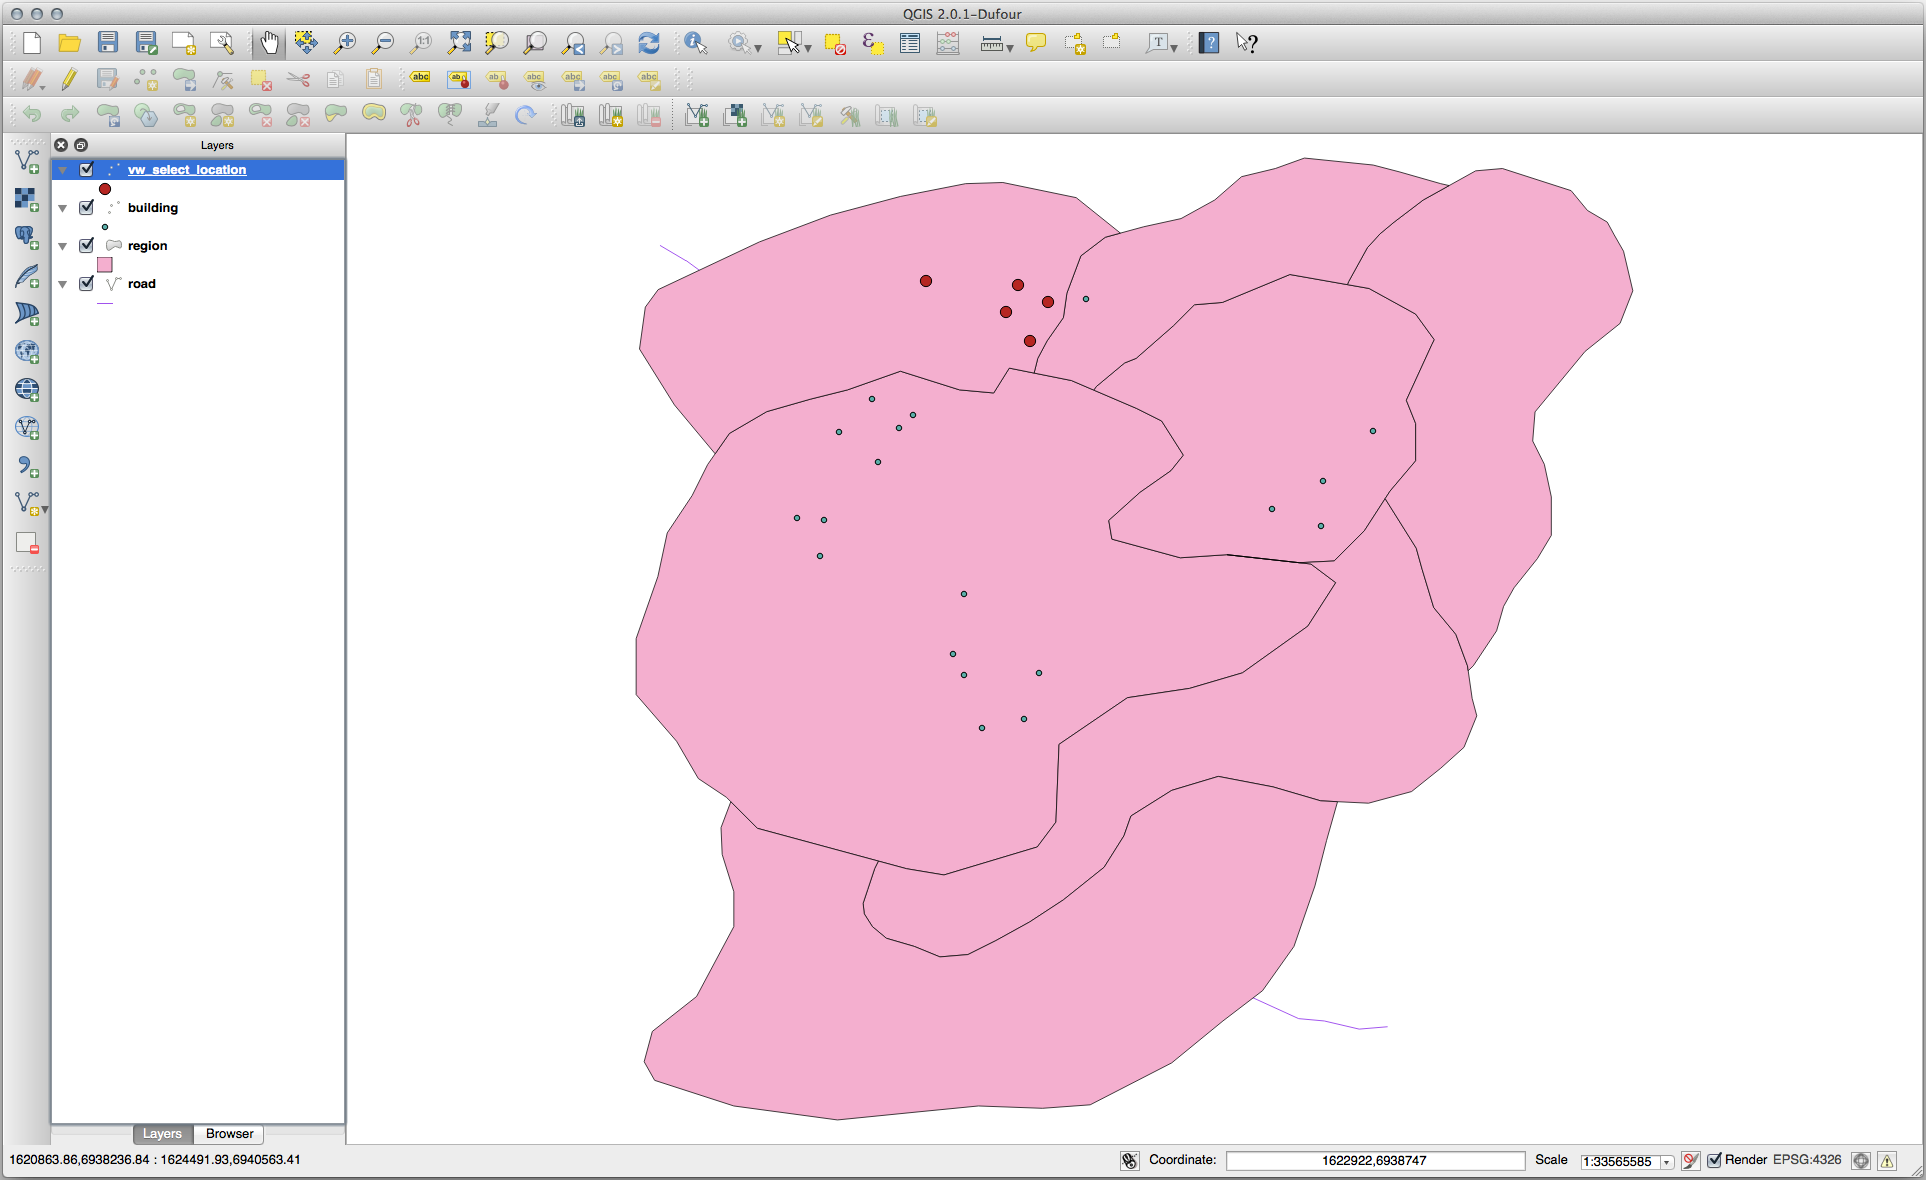Click the pink region color swatch
This screenshot has height=1180, width=1926.
coord(105,264)
